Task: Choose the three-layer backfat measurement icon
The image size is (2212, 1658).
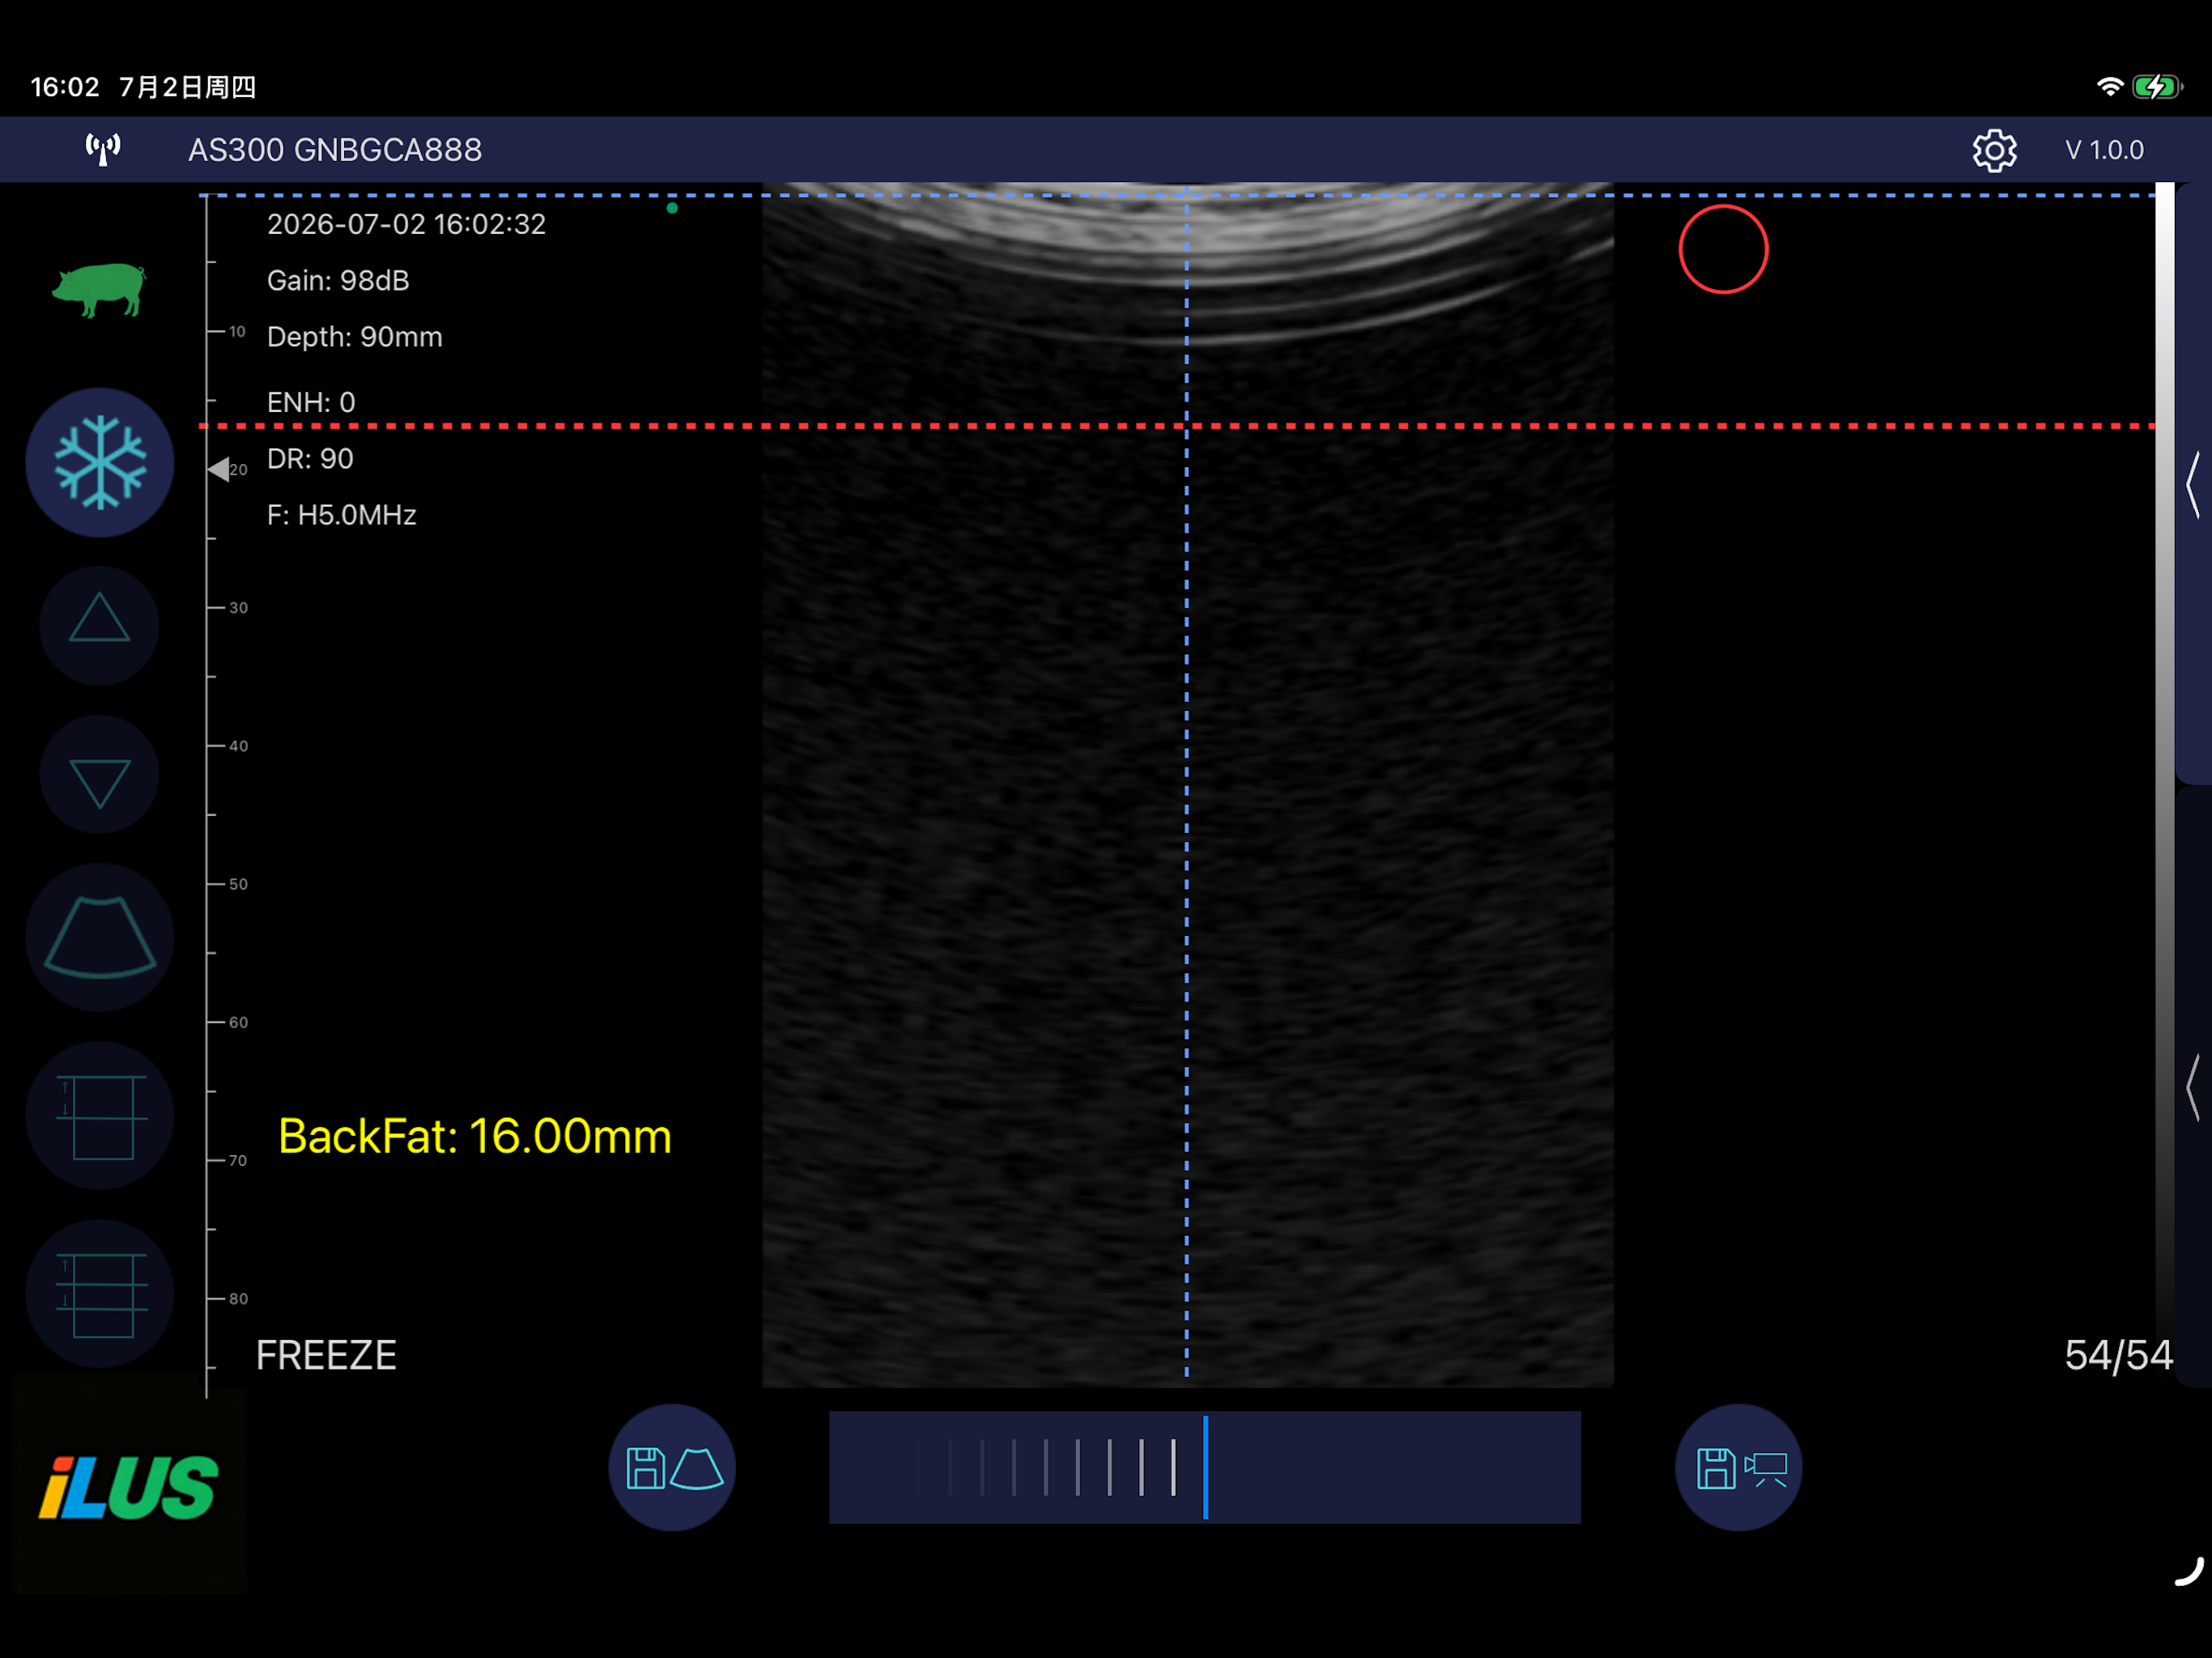Action: coord(99,1294)
